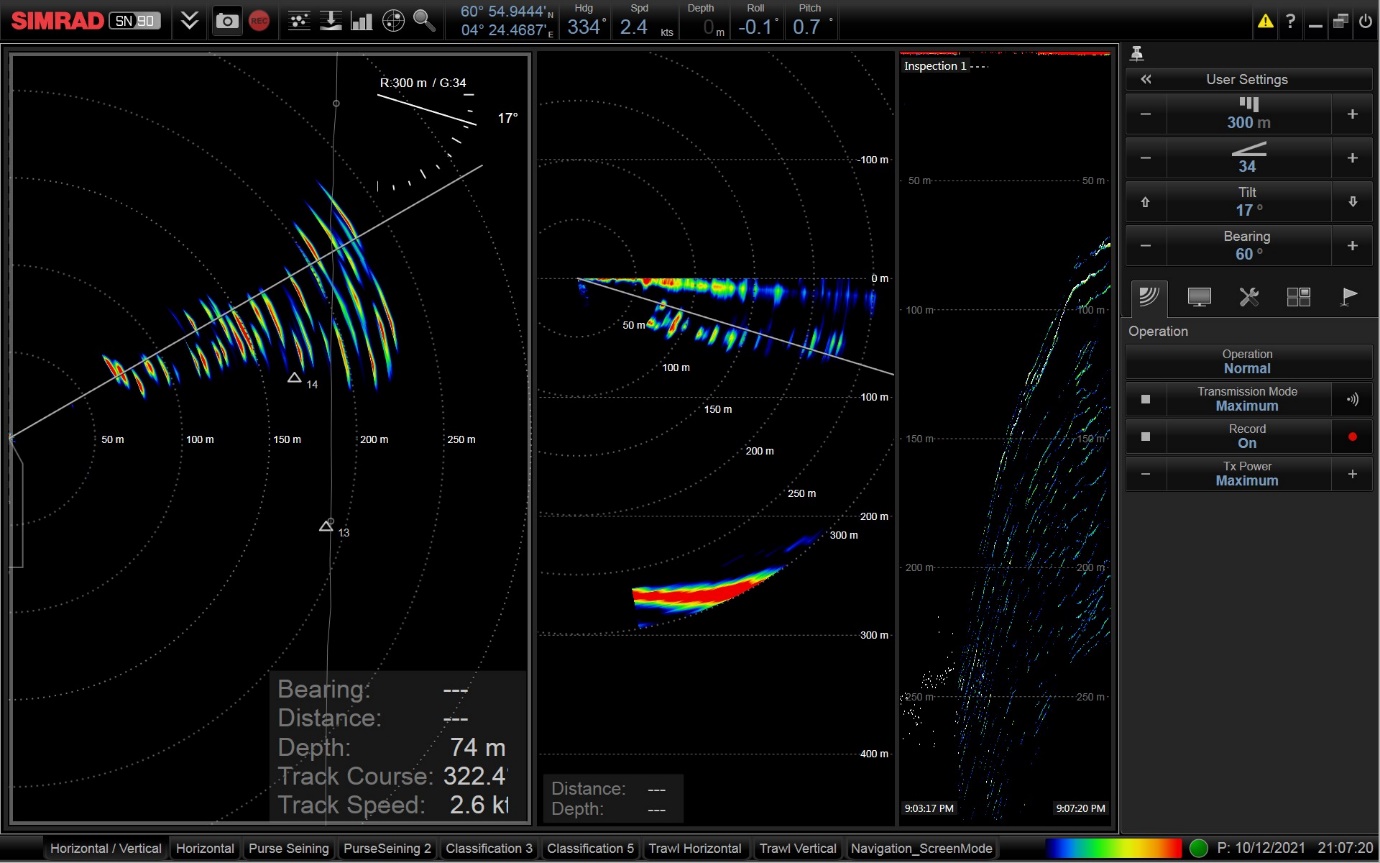This screenshot has width=1380, height=863.
Task: Open the Operation Normal selector
Action: 1248,361
